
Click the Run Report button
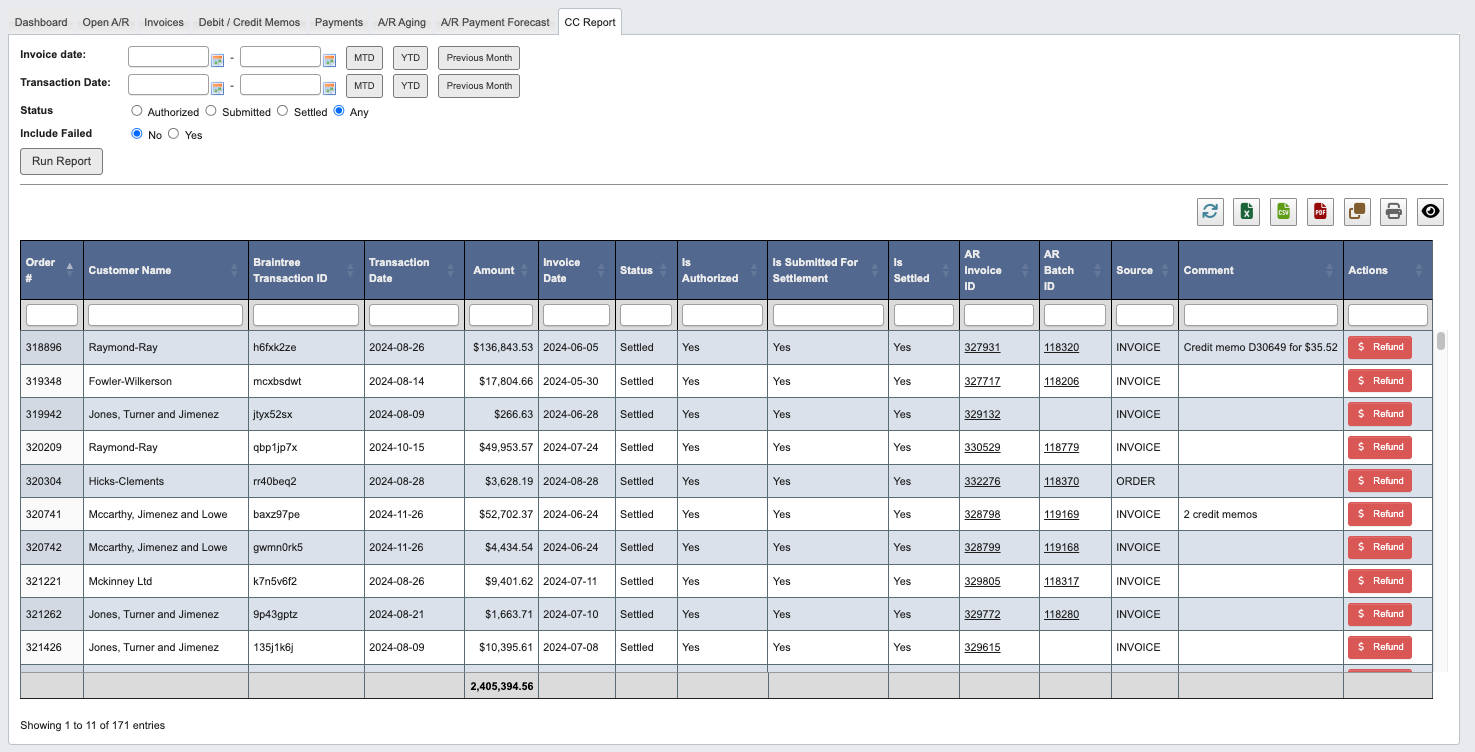coord(61,161)
